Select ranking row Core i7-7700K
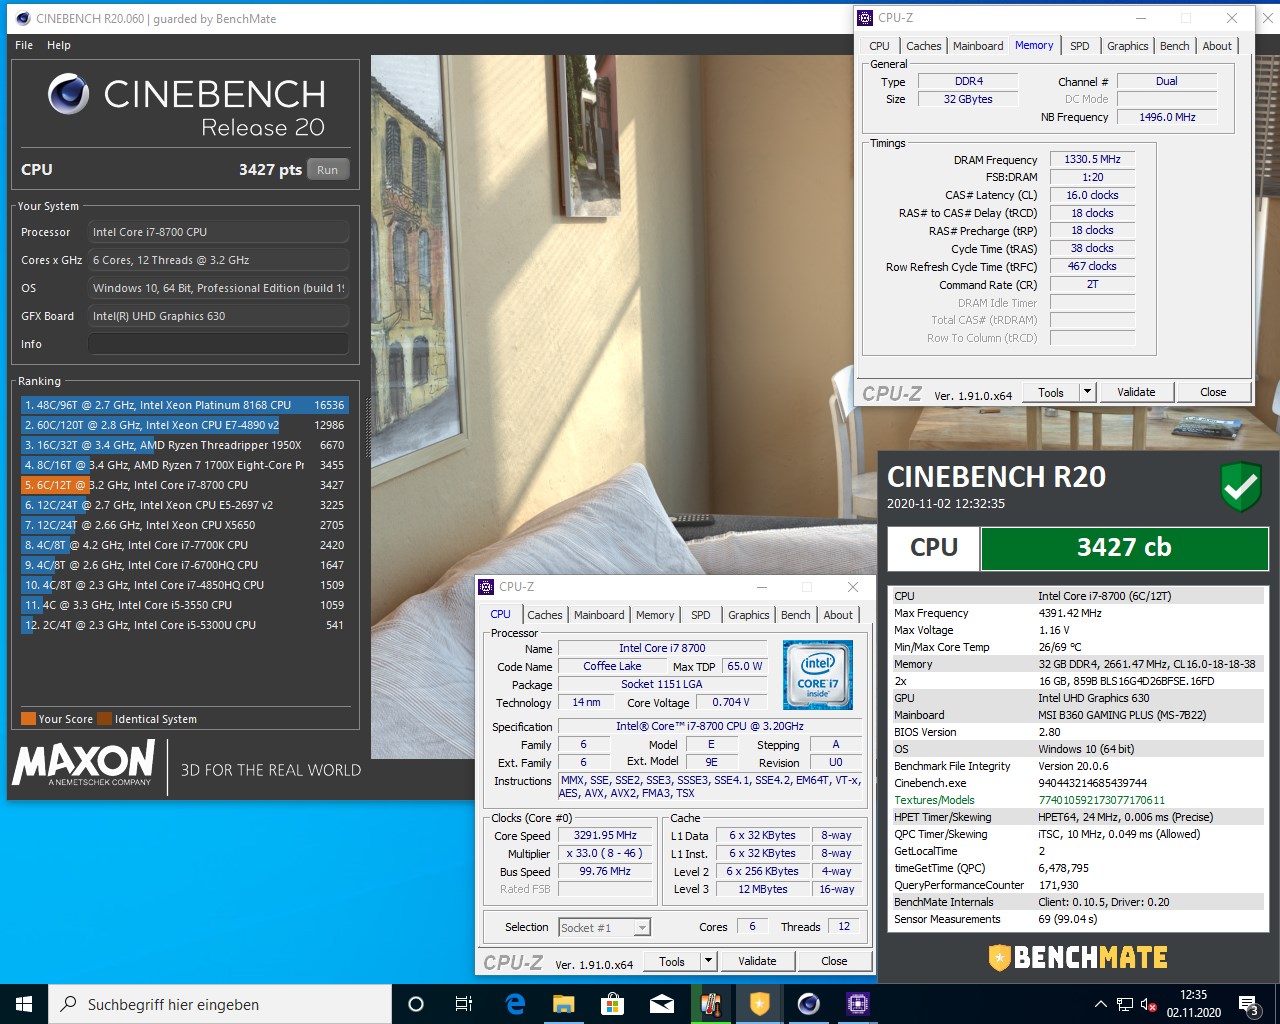The image size is (1280, 1024). click(184, 545)
